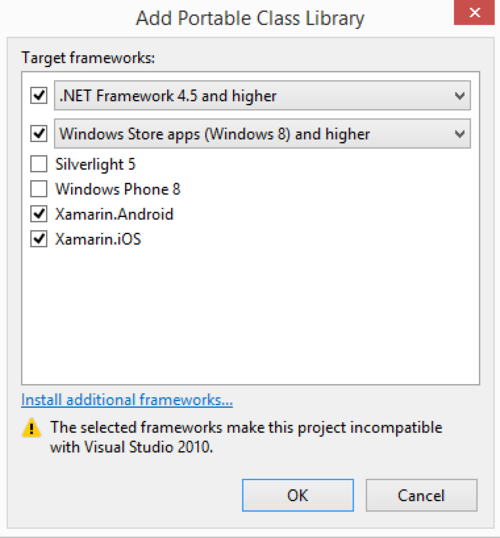Expand the Windows Store apps (Windows 8) dropdown
The width and height of the screenshot is (500, 538).
(x=262, y=133)
